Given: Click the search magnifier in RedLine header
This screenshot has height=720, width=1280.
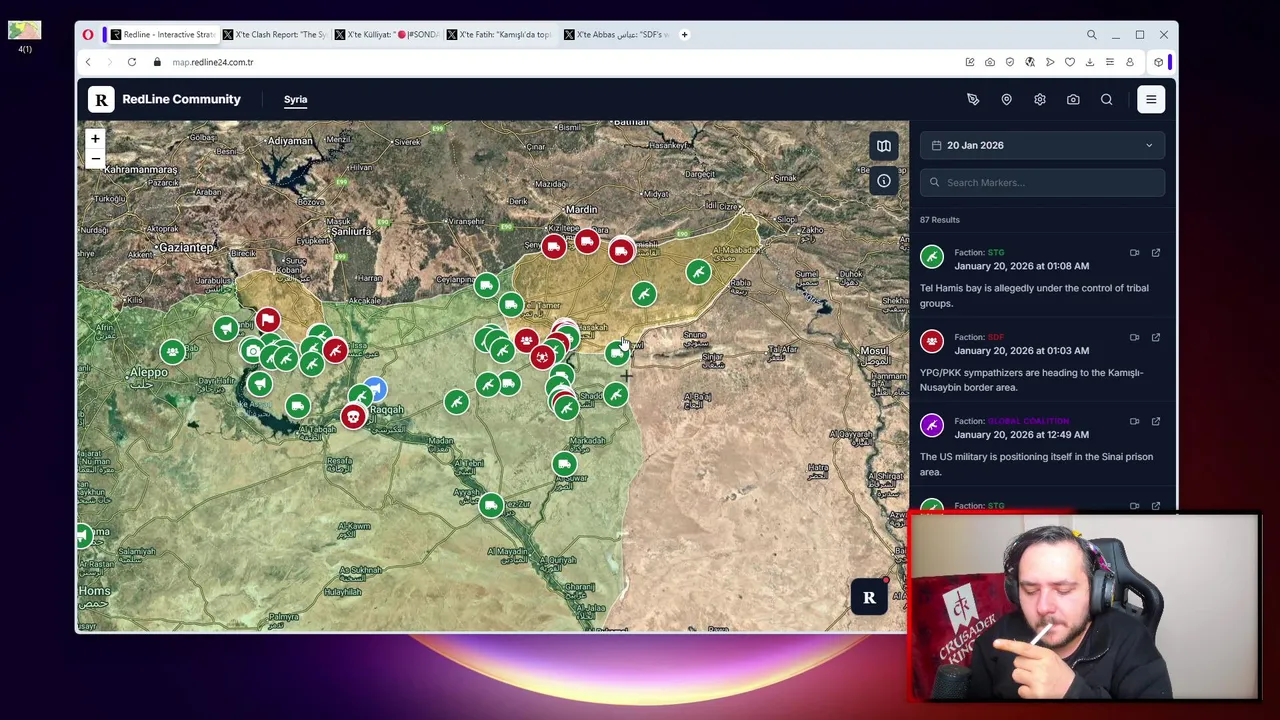Looking at the screenshot, I should [x=1106, y=99].
